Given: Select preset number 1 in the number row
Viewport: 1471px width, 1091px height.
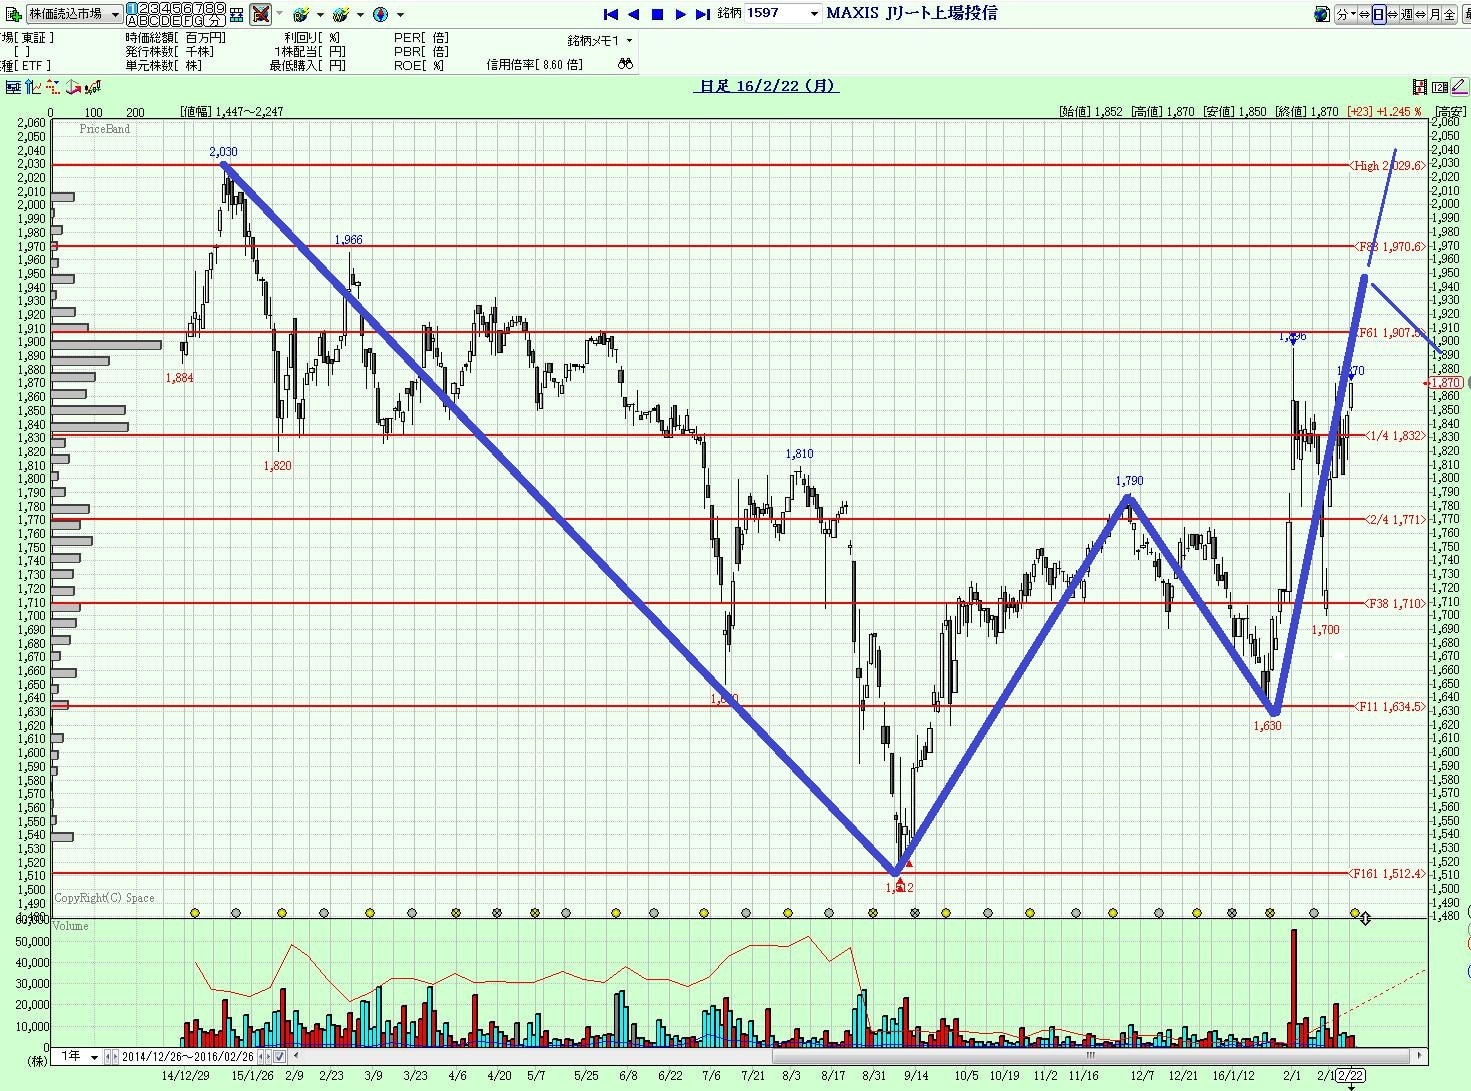Looking at the screenshot, I should (132, 9).
